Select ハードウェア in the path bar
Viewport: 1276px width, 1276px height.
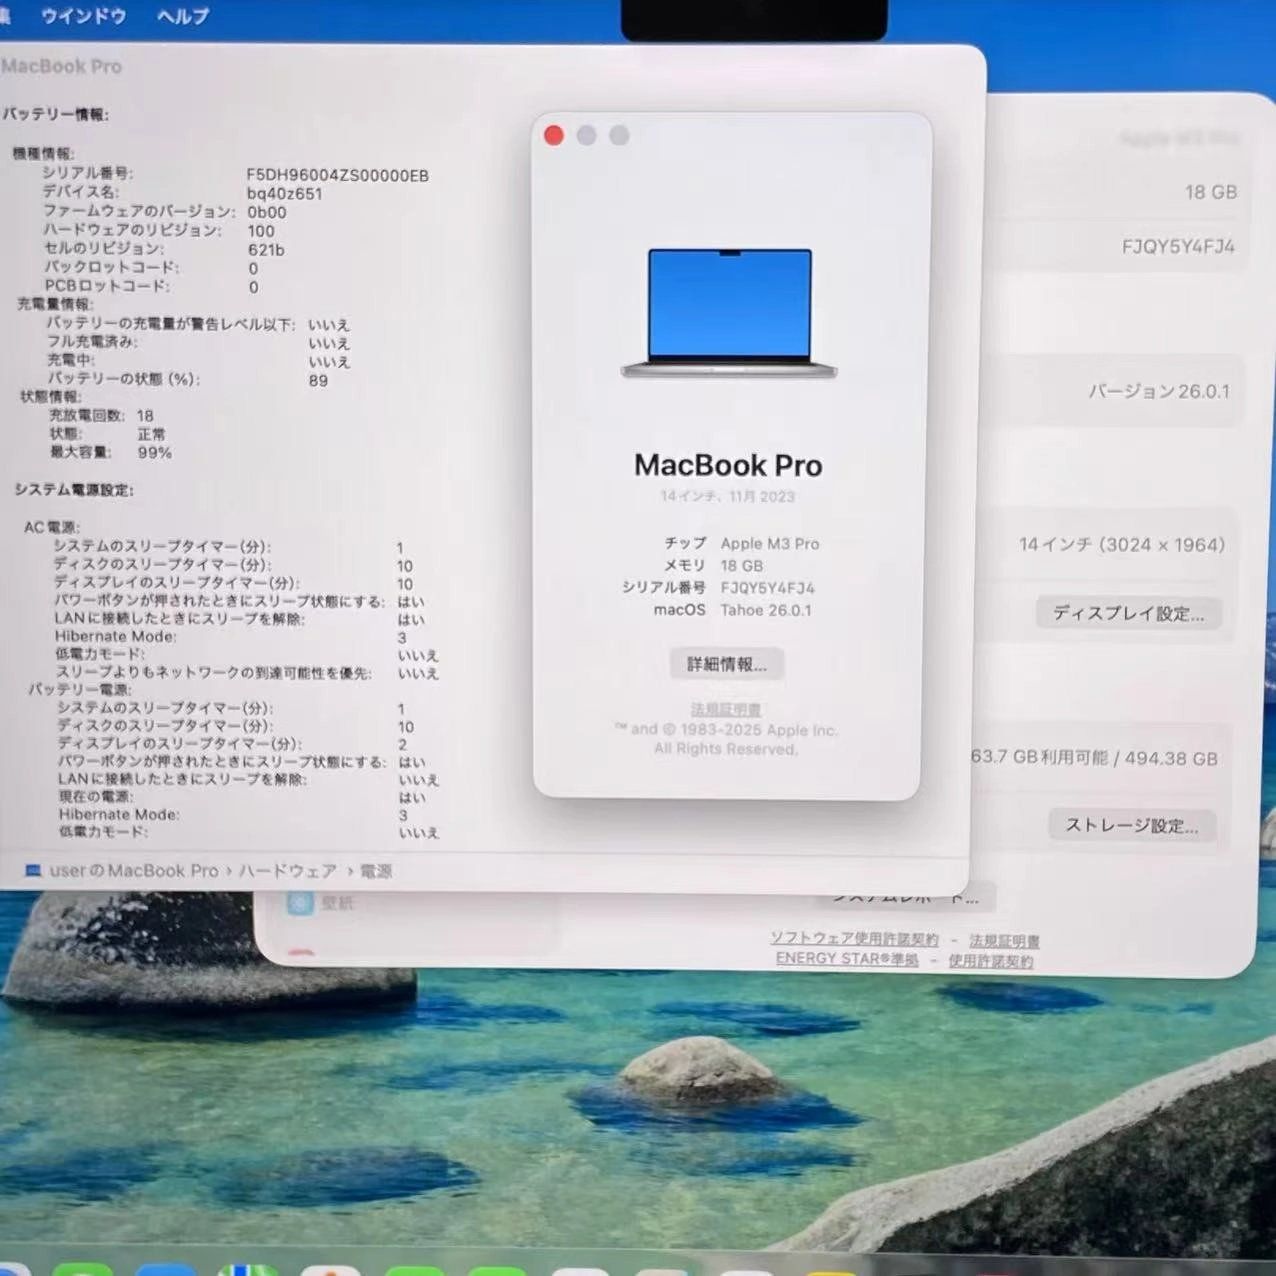pos(287,871)
